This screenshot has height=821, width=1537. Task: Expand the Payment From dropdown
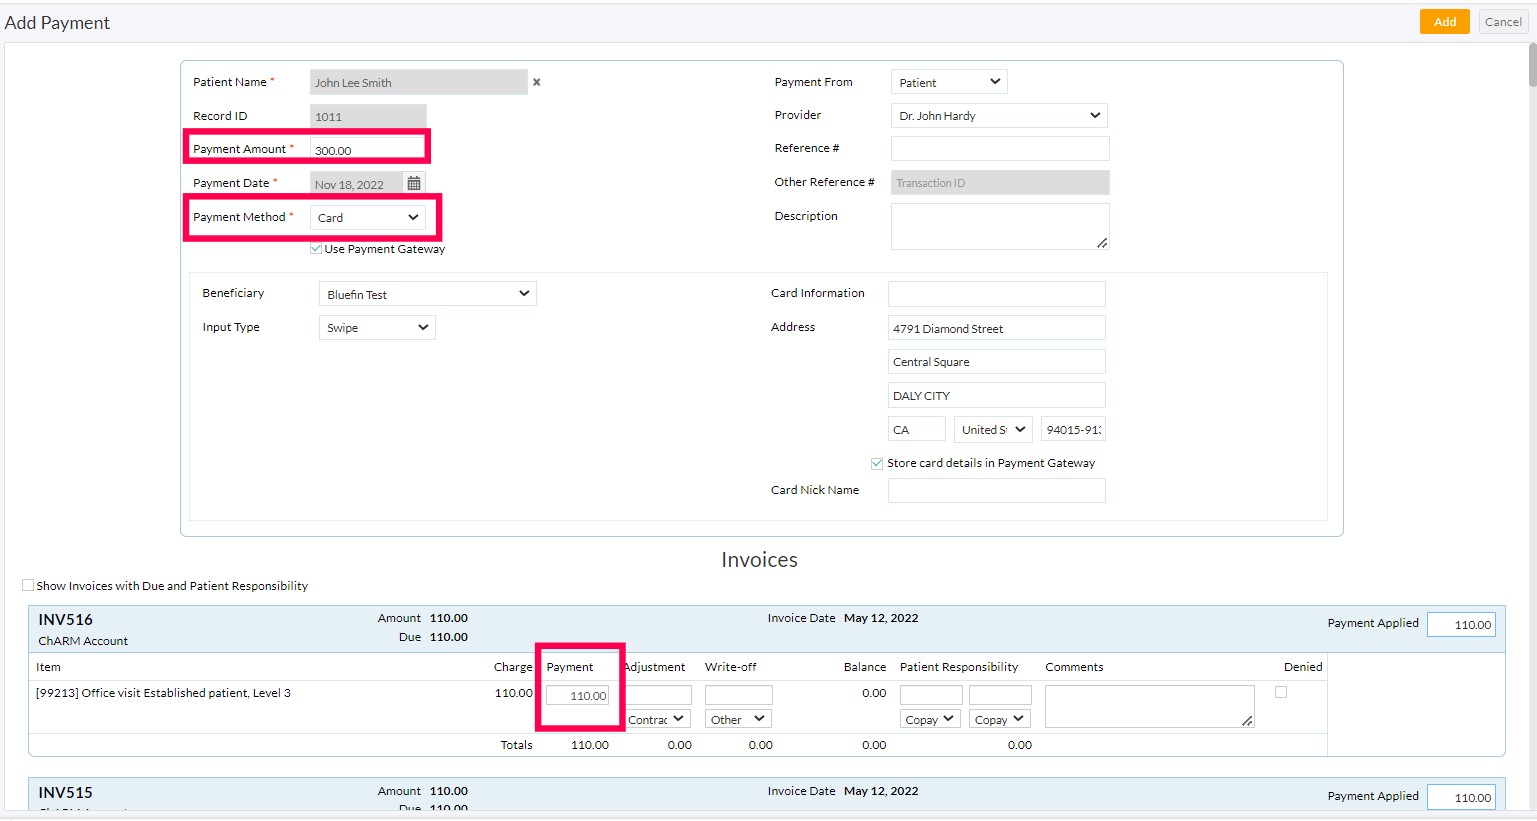[948, 82]
